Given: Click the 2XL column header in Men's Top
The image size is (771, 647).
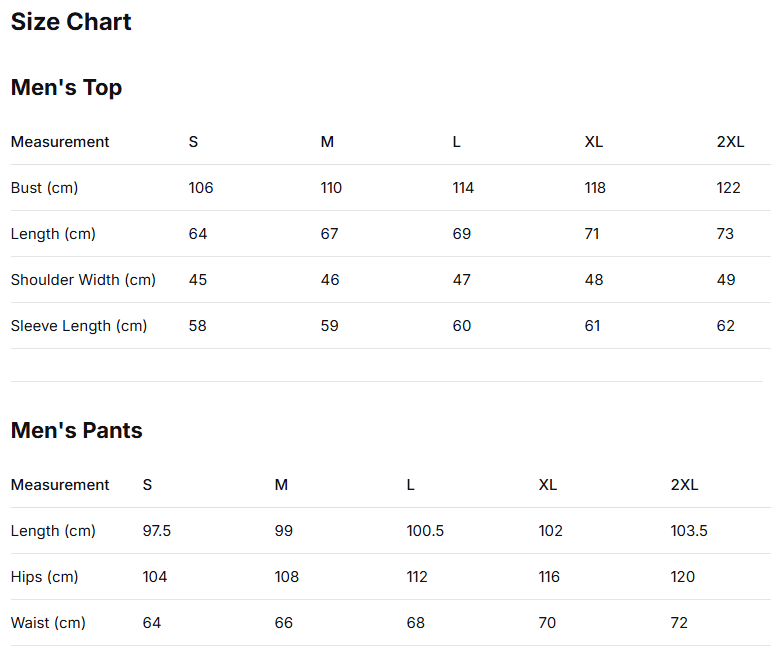Looking at the screenshot, I should pyautogui.click(x=730, y=142).
